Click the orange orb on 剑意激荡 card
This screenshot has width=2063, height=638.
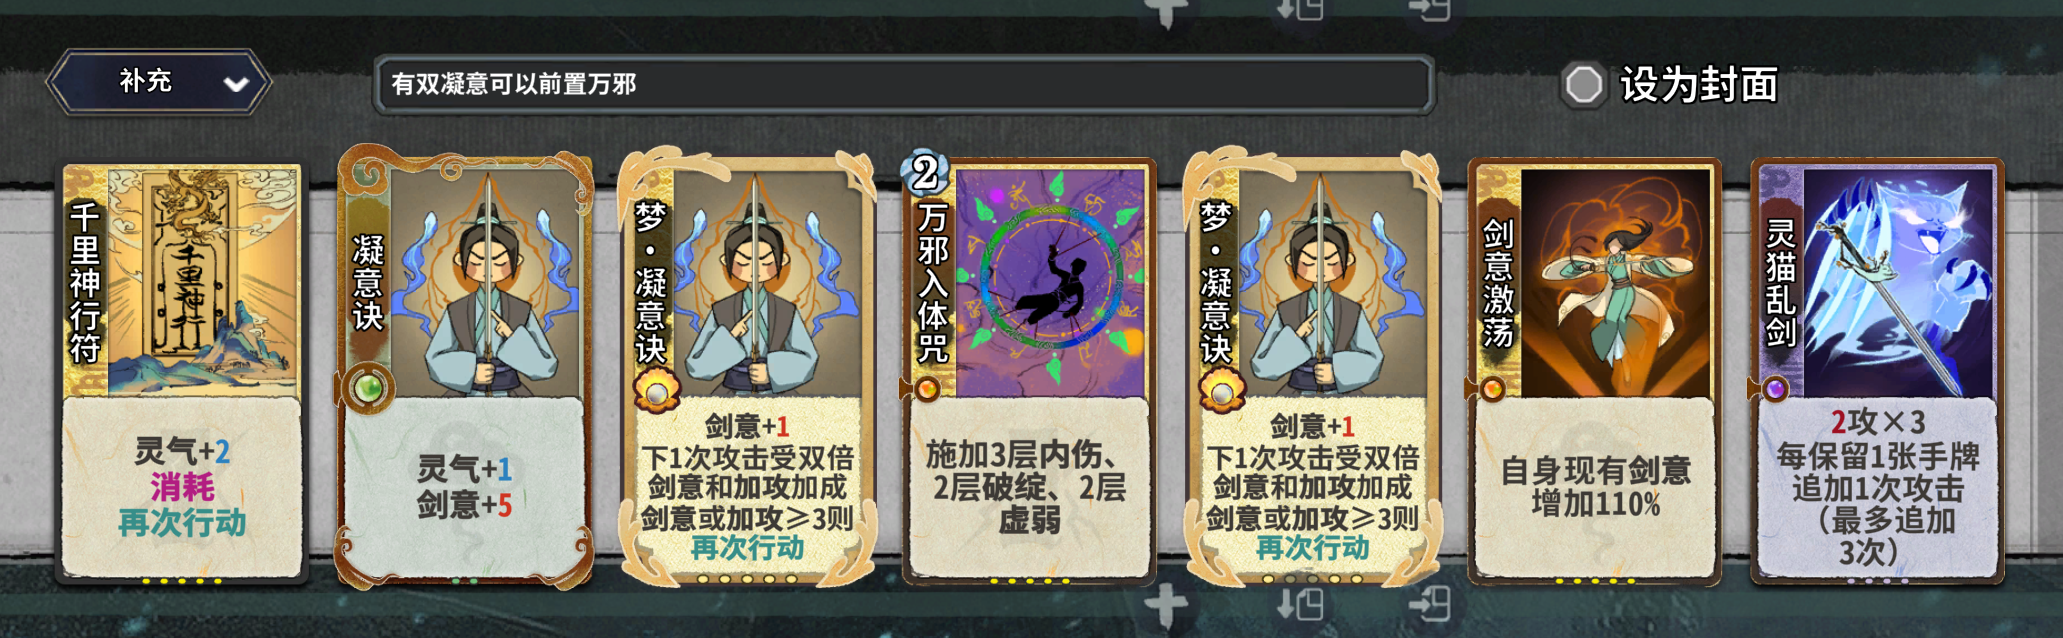[1492, 389]
